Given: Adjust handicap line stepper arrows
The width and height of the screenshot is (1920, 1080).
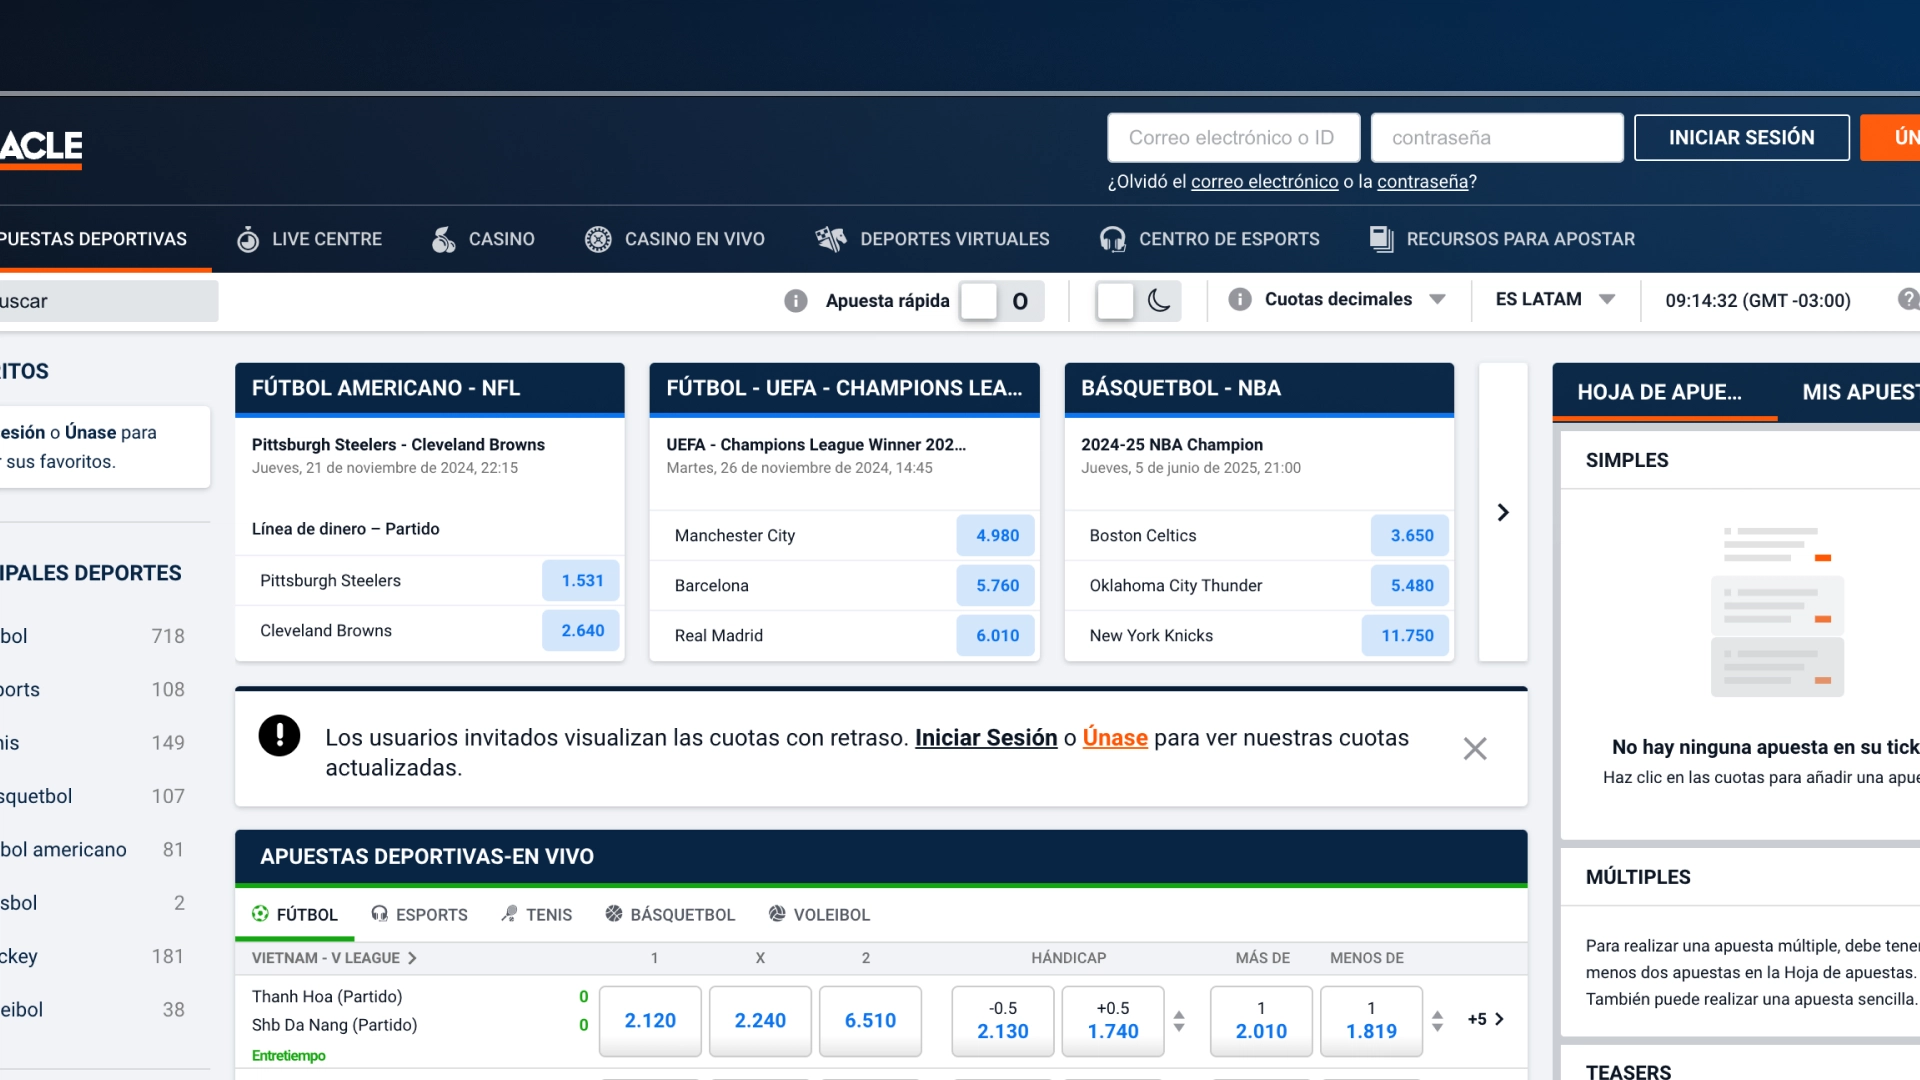Looking at the screenshot, I should click(1179, 1021).
